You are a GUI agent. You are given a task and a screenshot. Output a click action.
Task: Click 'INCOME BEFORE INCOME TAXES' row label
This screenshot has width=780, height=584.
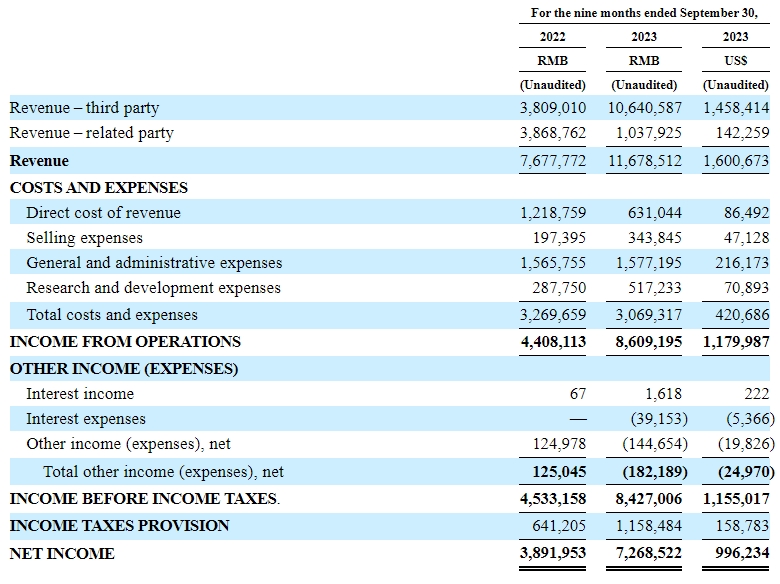pyautogui.click(x=145, y=498)
